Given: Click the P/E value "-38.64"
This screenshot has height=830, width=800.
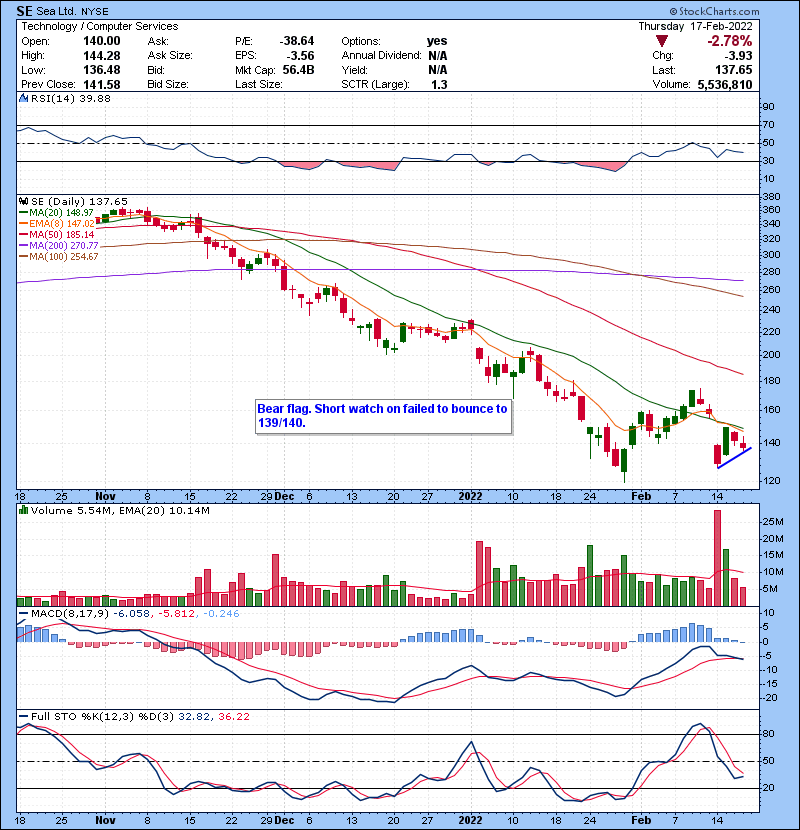Looking at the screenshot, I should click(x=297, y=41).
